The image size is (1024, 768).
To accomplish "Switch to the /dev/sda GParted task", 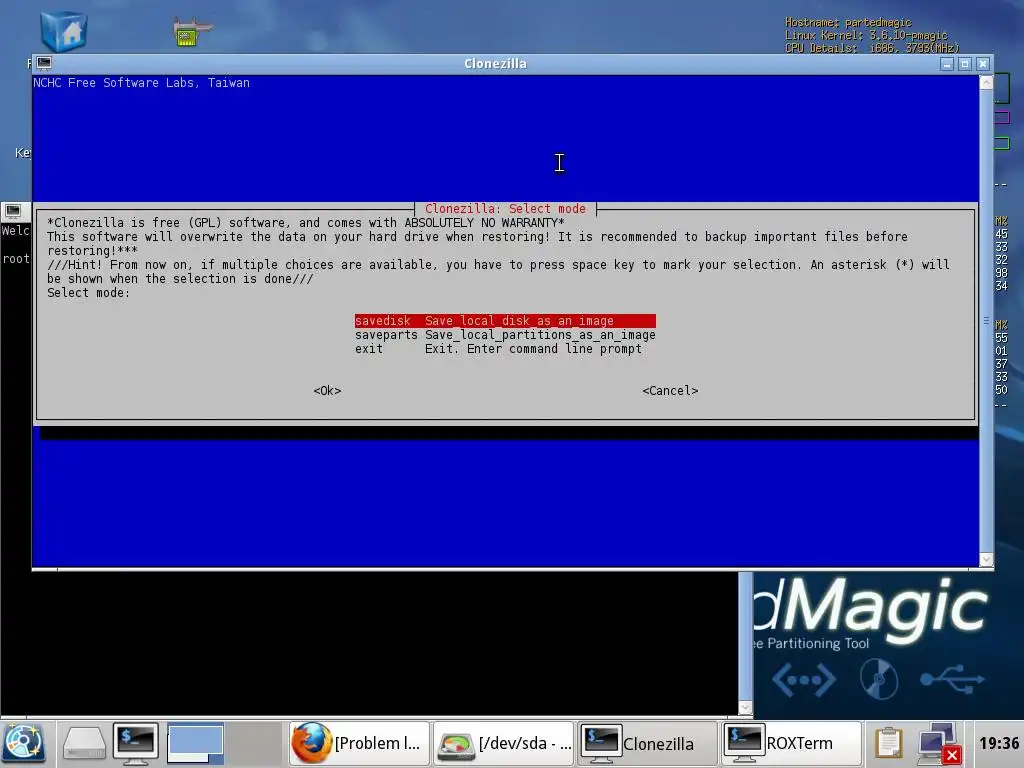I will click(x=504, y=743).
